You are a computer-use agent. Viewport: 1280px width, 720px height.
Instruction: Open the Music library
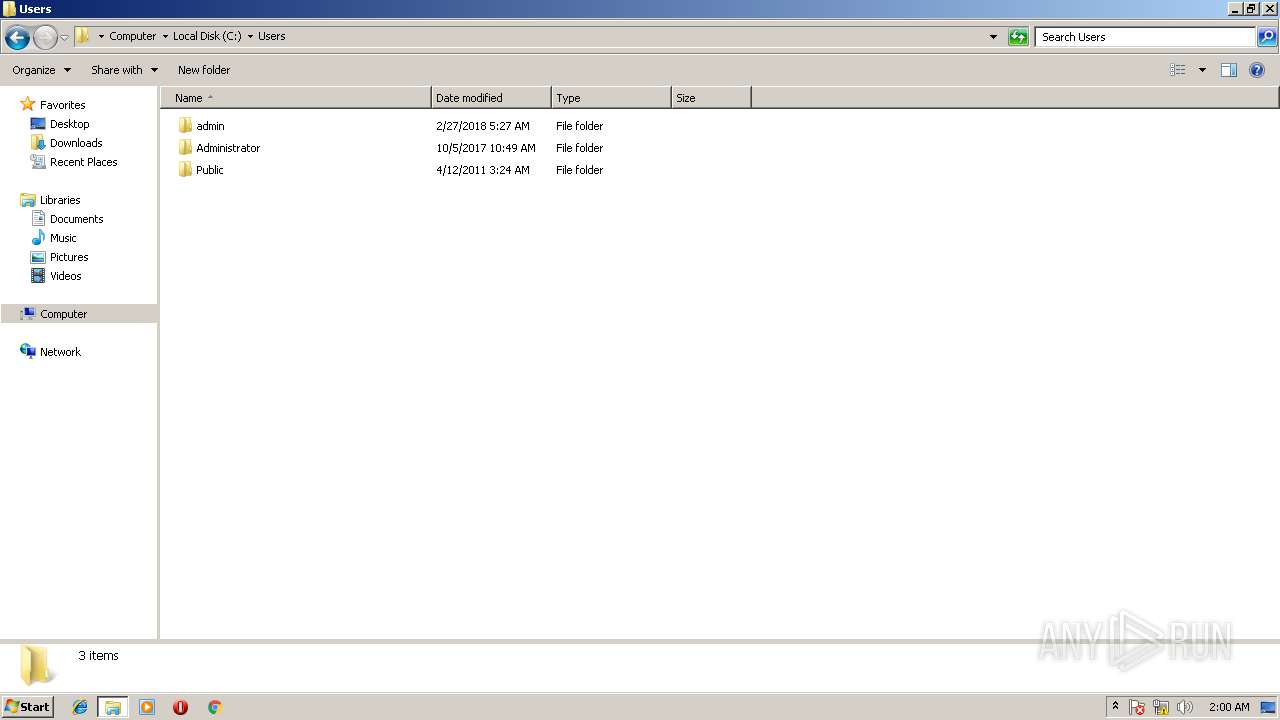(x=63, y=238)
